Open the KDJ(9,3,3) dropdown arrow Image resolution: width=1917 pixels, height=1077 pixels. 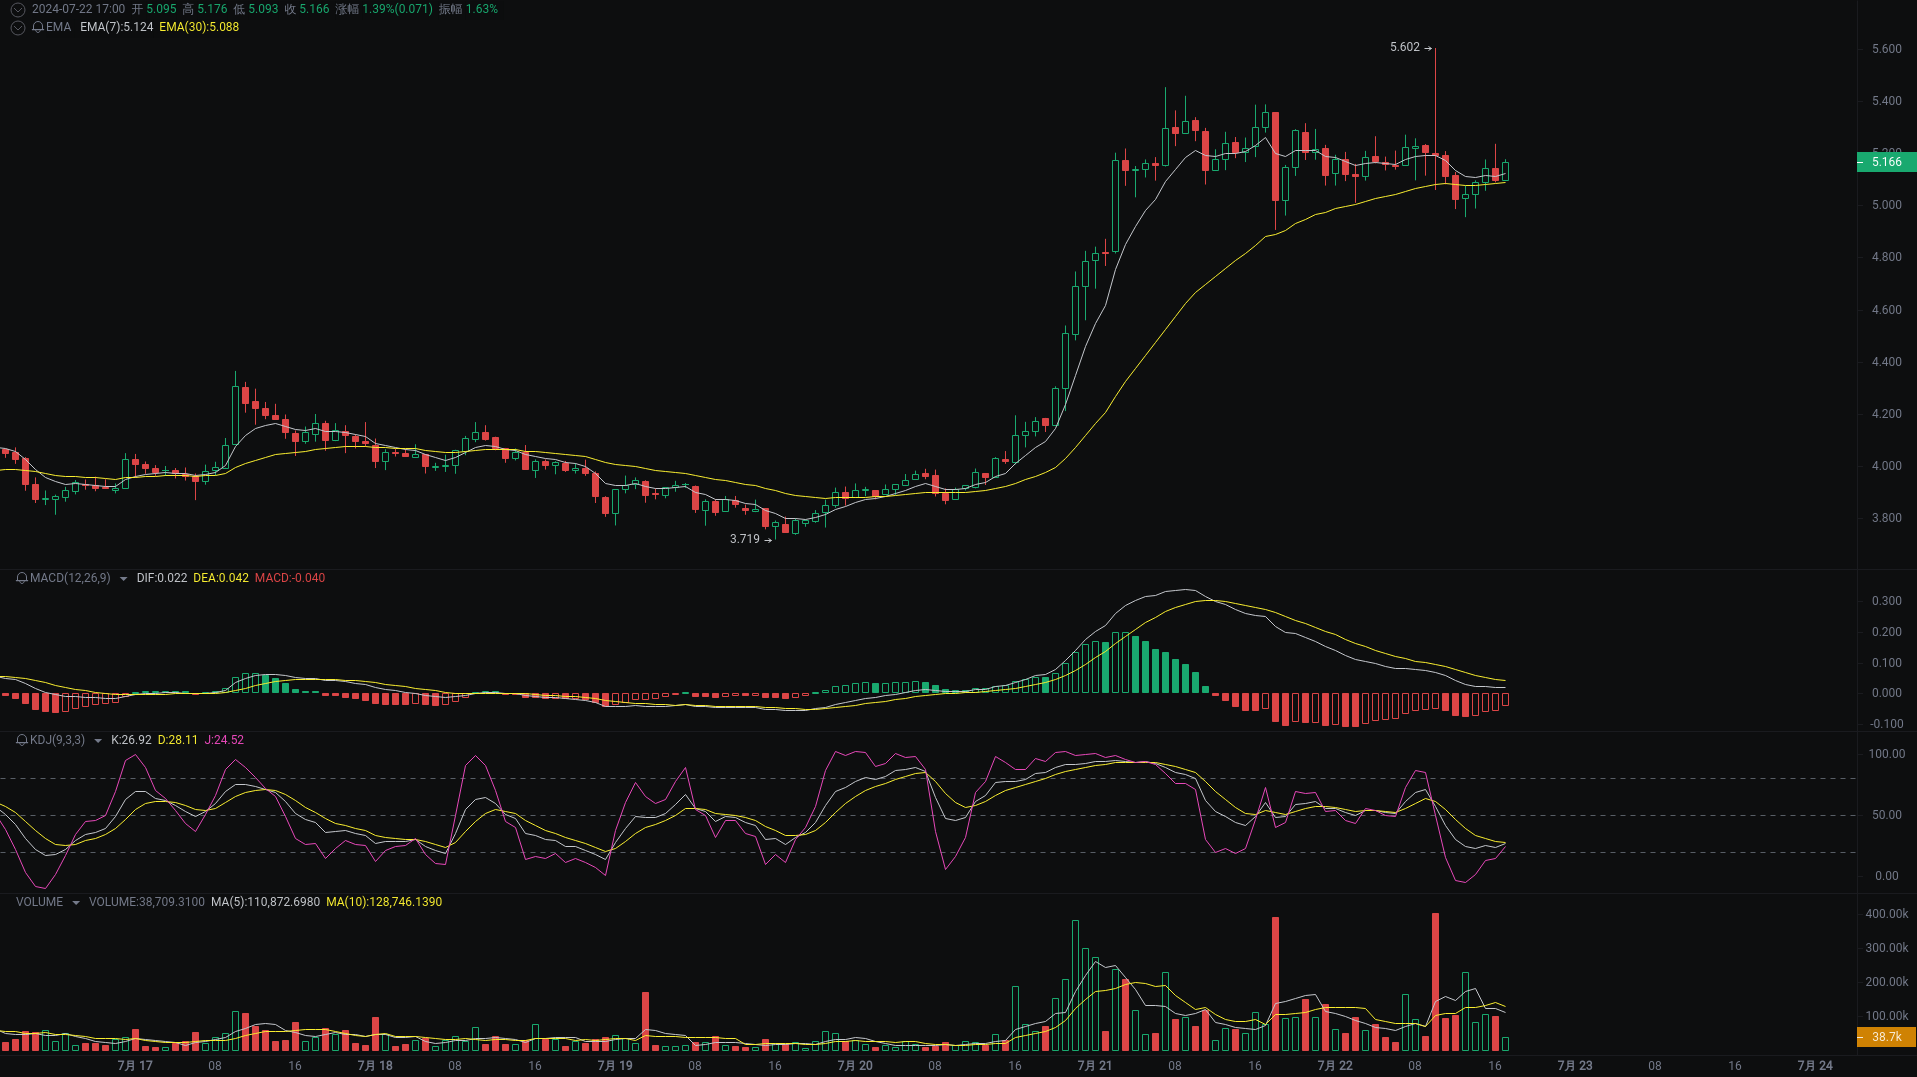coord(98,741)
